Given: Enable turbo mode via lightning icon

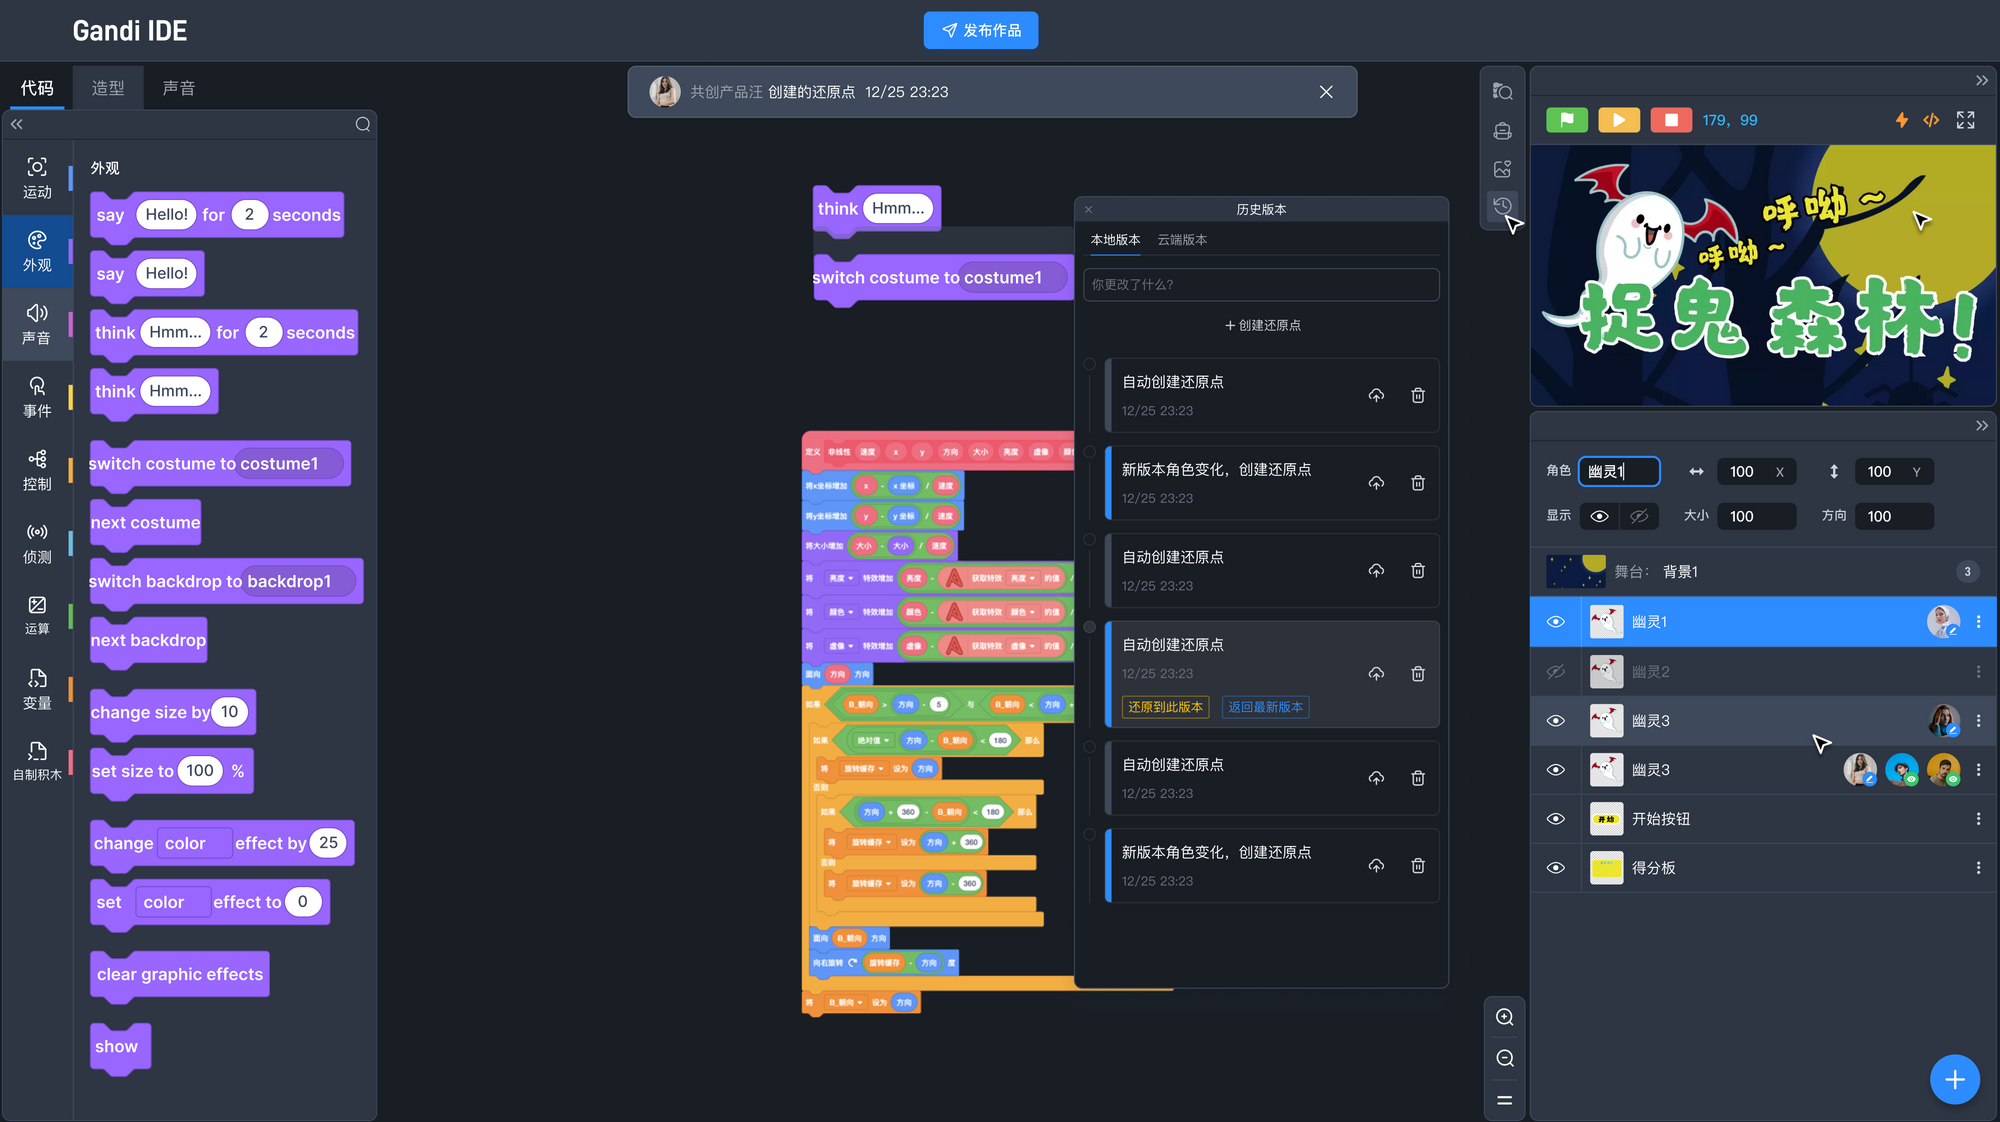Looking at the screenshot, I should pos(1901,120).
